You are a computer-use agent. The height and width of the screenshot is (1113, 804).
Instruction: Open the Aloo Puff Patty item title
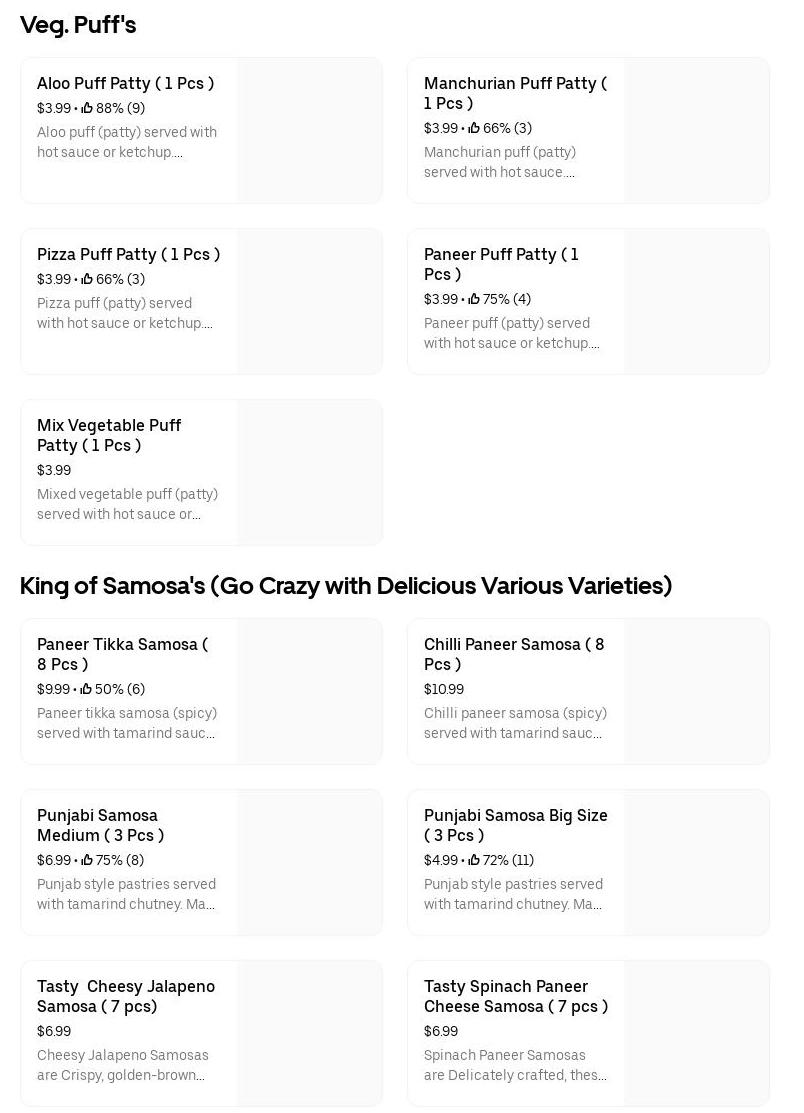(x=125, y=83)
